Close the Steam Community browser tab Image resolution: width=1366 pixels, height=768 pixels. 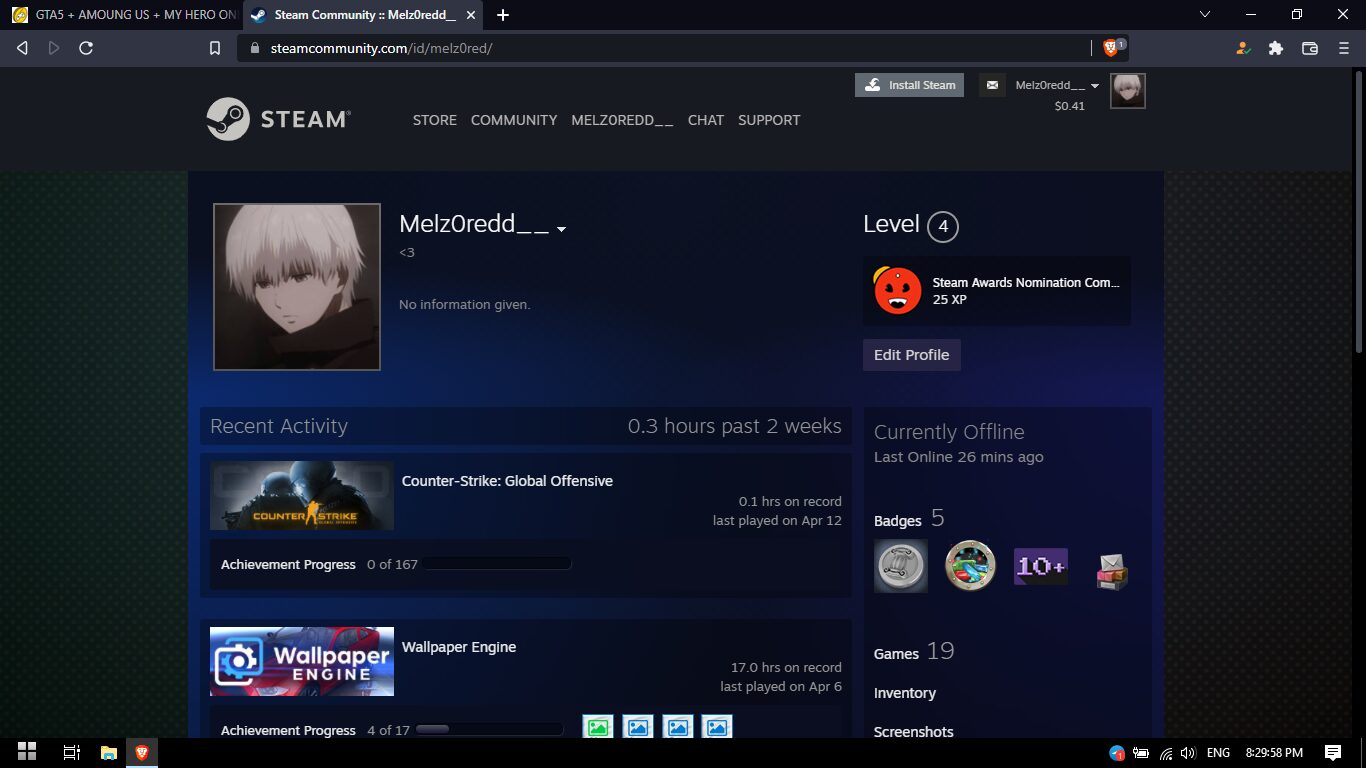click(471, 15)
